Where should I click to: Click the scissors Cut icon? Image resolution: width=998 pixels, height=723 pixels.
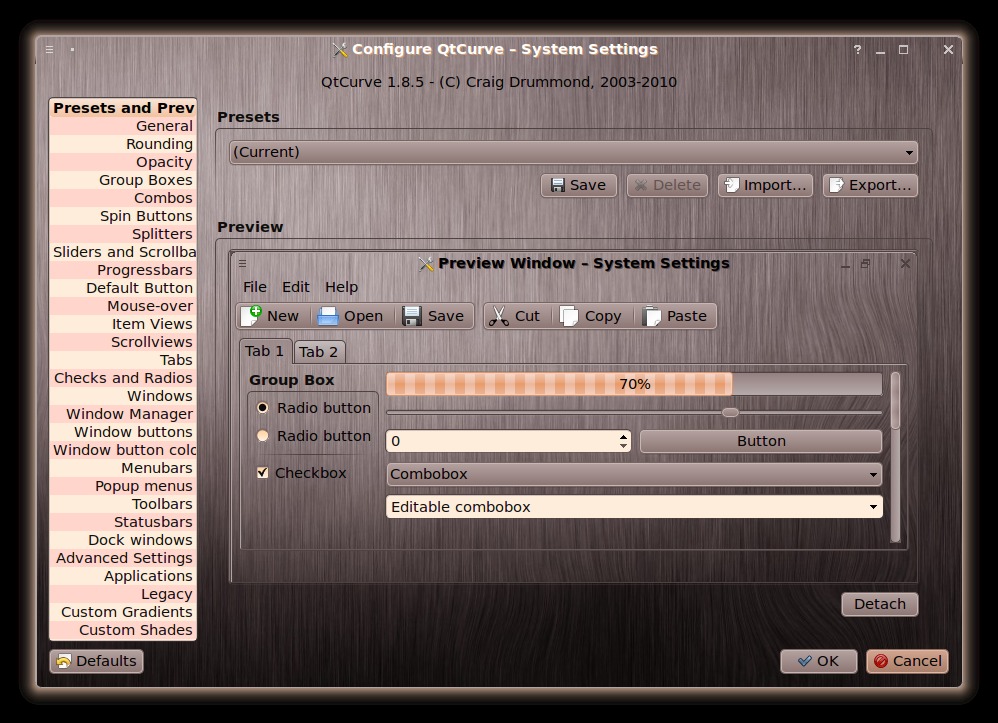[x=499, y=316]
